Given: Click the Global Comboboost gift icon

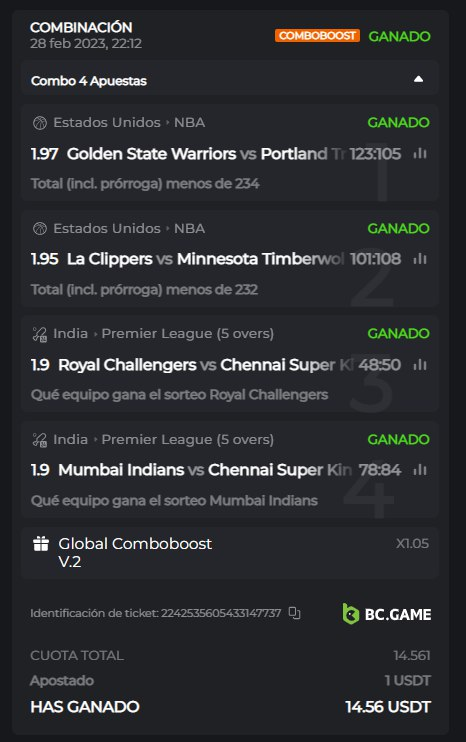Looking at the screenshot, I should click(x=41, y=544).
